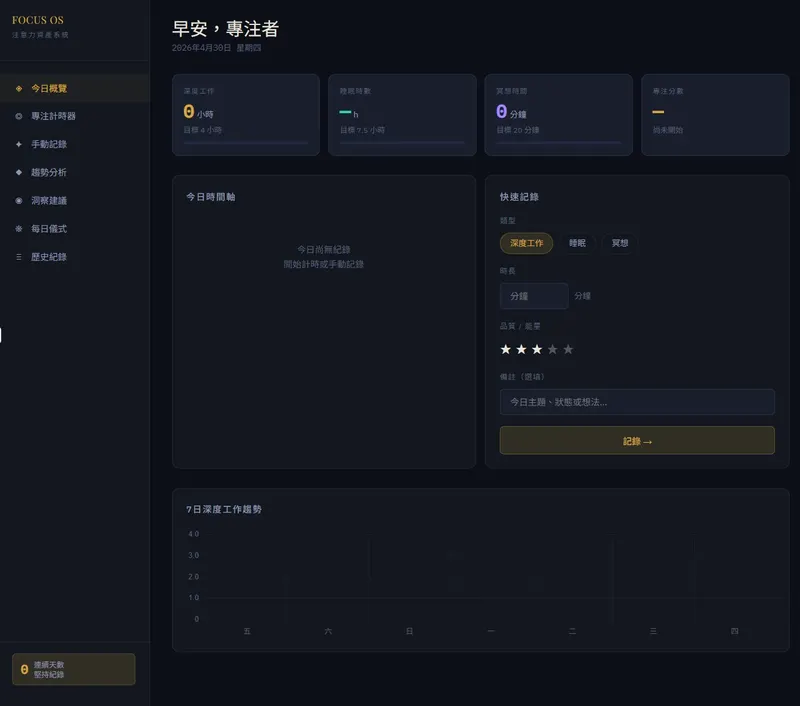Click the 備註 notes input field

tap(637, 402)
